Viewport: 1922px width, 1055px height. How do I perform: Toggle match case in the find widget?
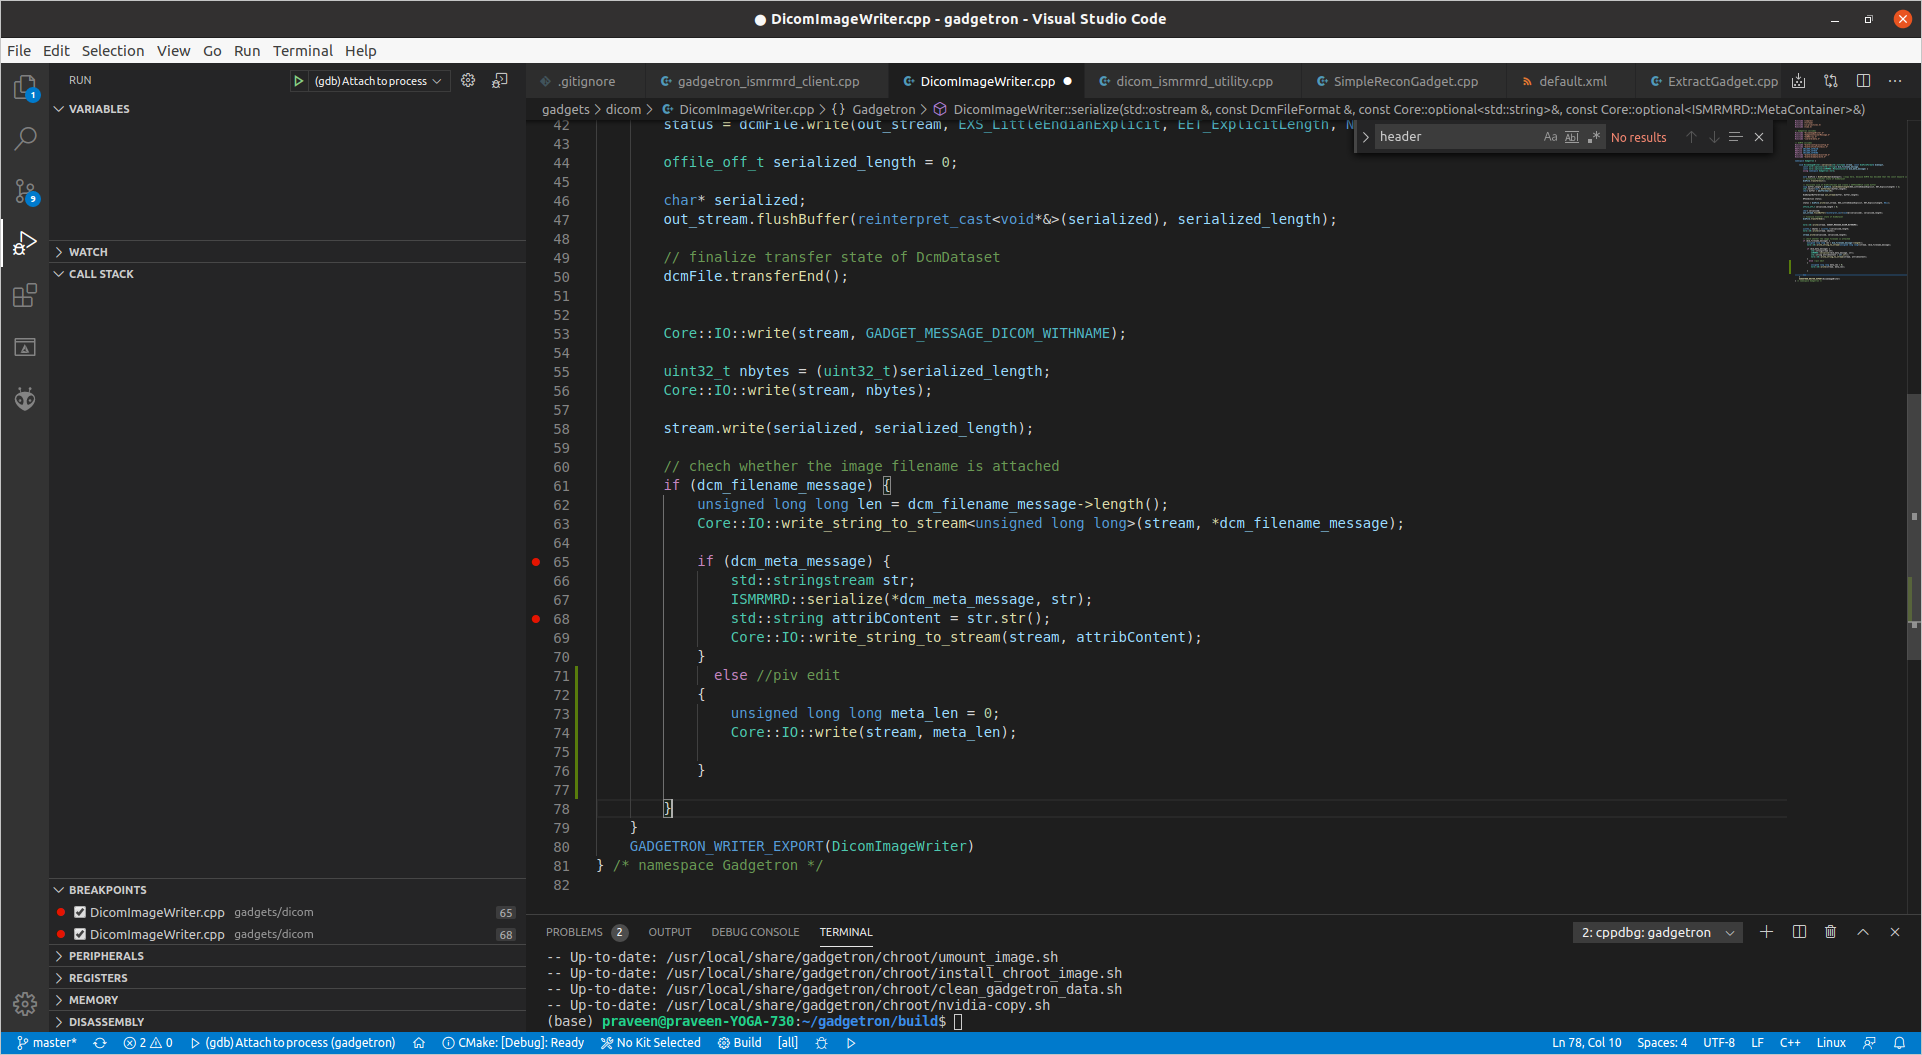pyautogui.click(x=1550, y=137)
